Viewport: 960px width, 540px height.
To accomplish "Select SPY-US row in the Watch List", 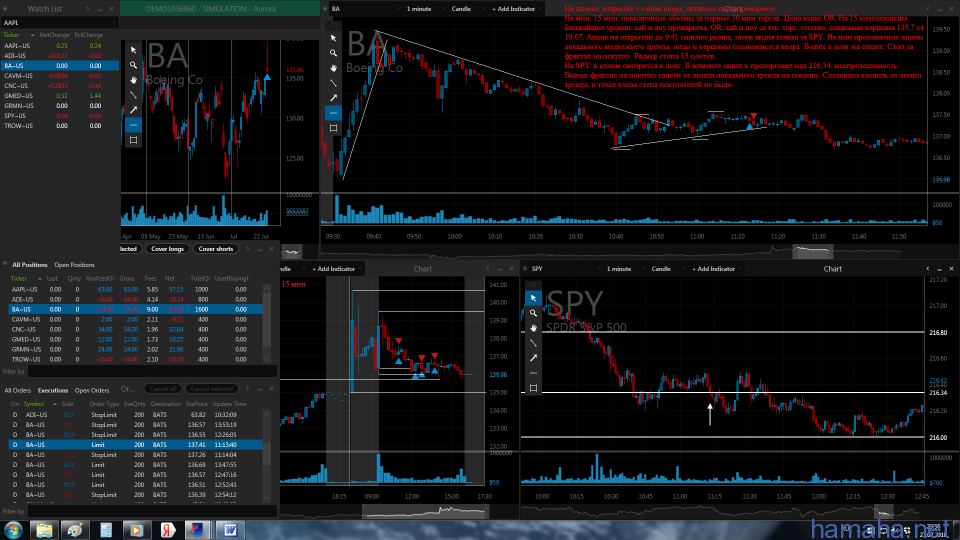I will pyautogui.click(x=59, y=116).
